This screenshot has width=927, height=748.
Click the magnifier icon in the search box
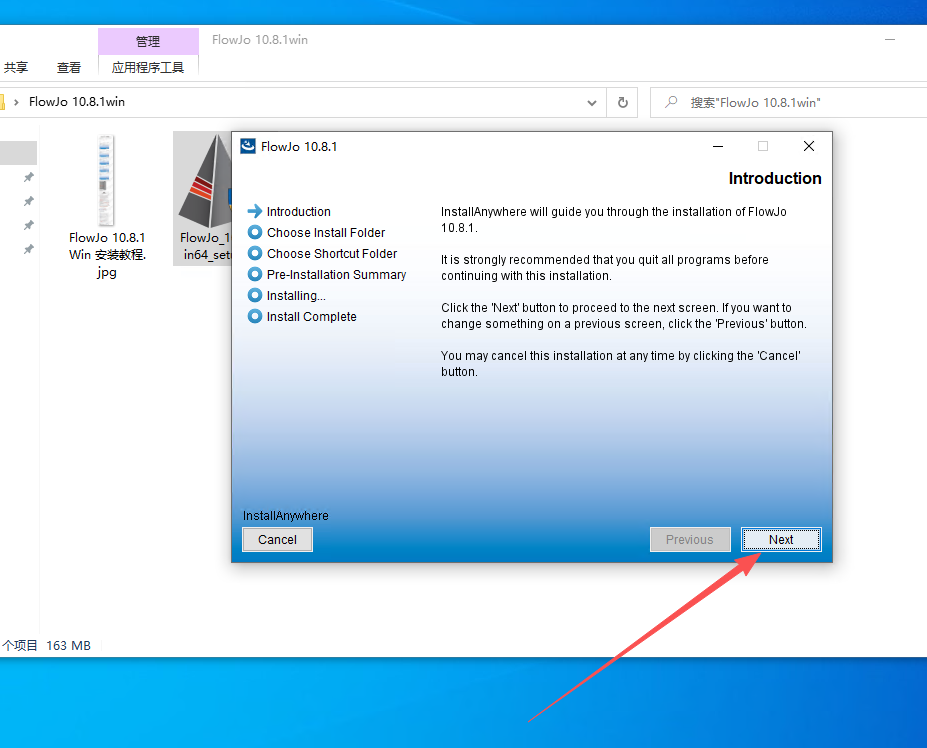tap(671, 102)
